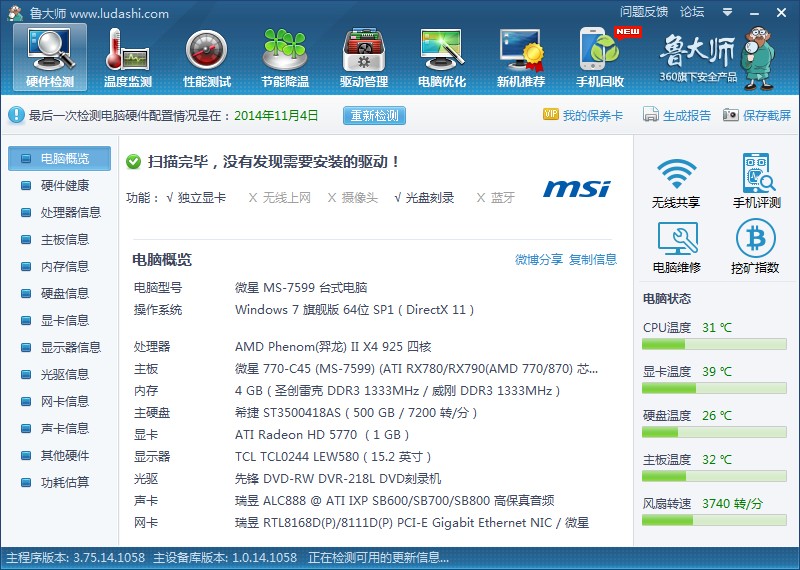Viewport: 800px width, 570px height.
Task: Open 无线共享 wireless sharing
Action: point(676,182)
